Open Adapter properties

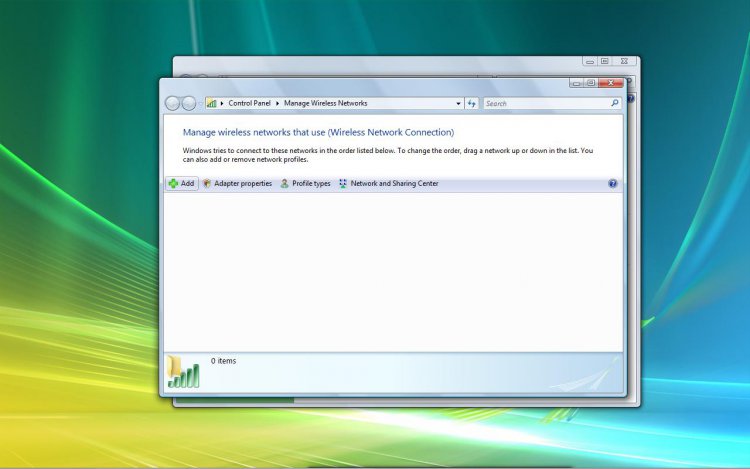(237, 184)
